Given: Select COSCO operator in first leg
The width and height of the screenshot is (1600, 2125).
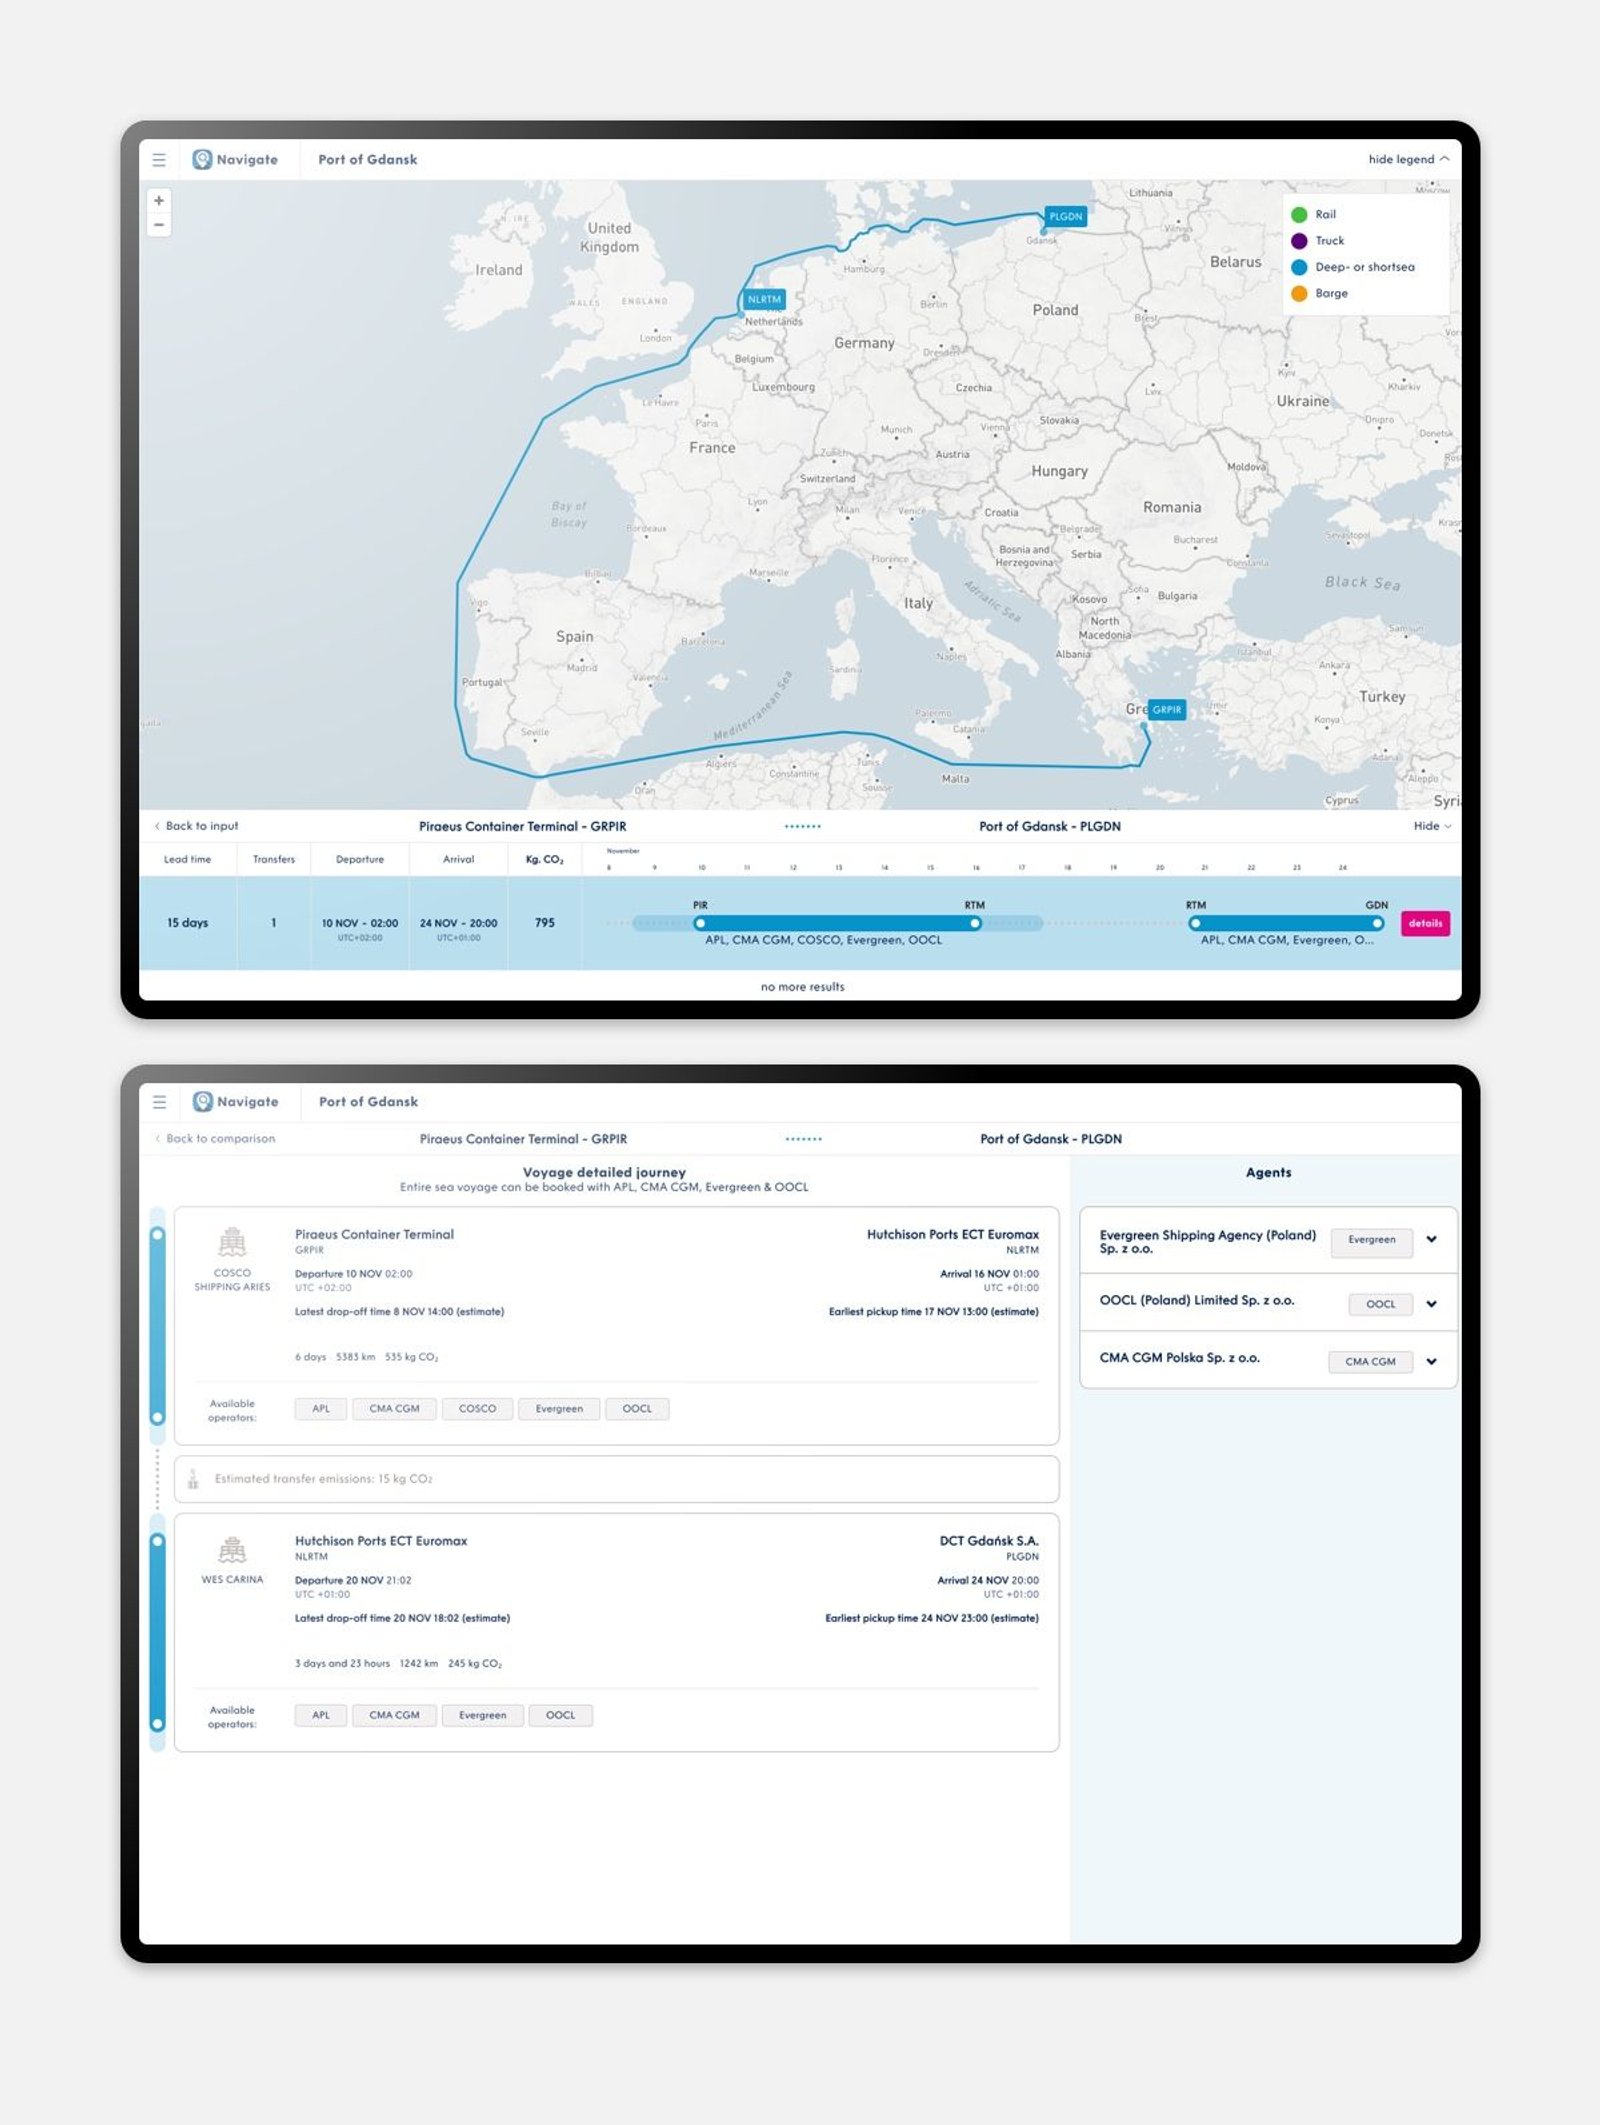Looking at the screenshot, I should 477,1409.
